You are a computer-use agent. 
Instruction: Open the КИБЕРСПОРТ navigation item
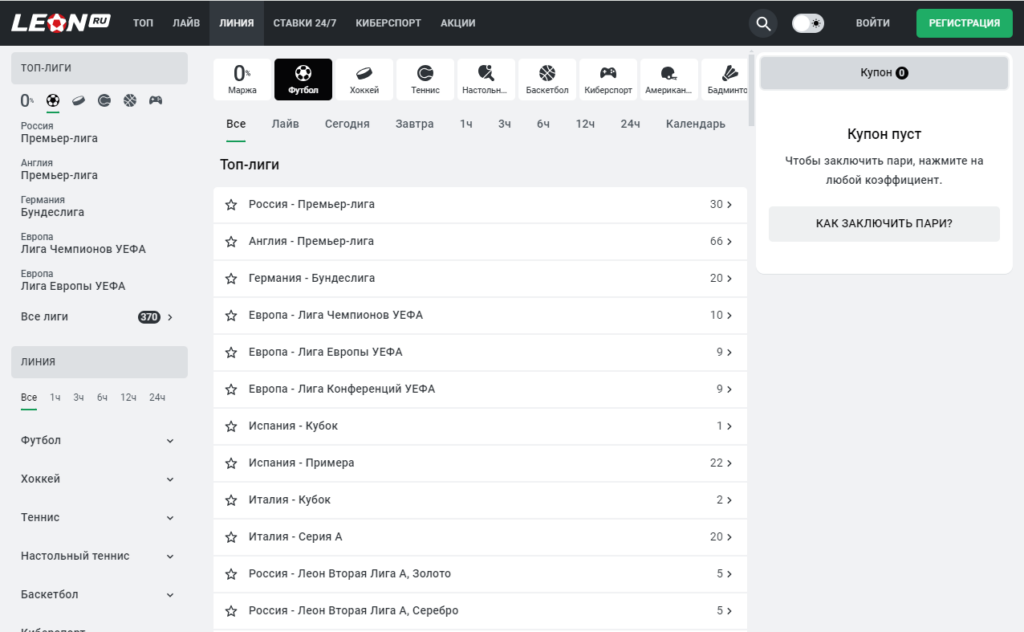(388, 23)
